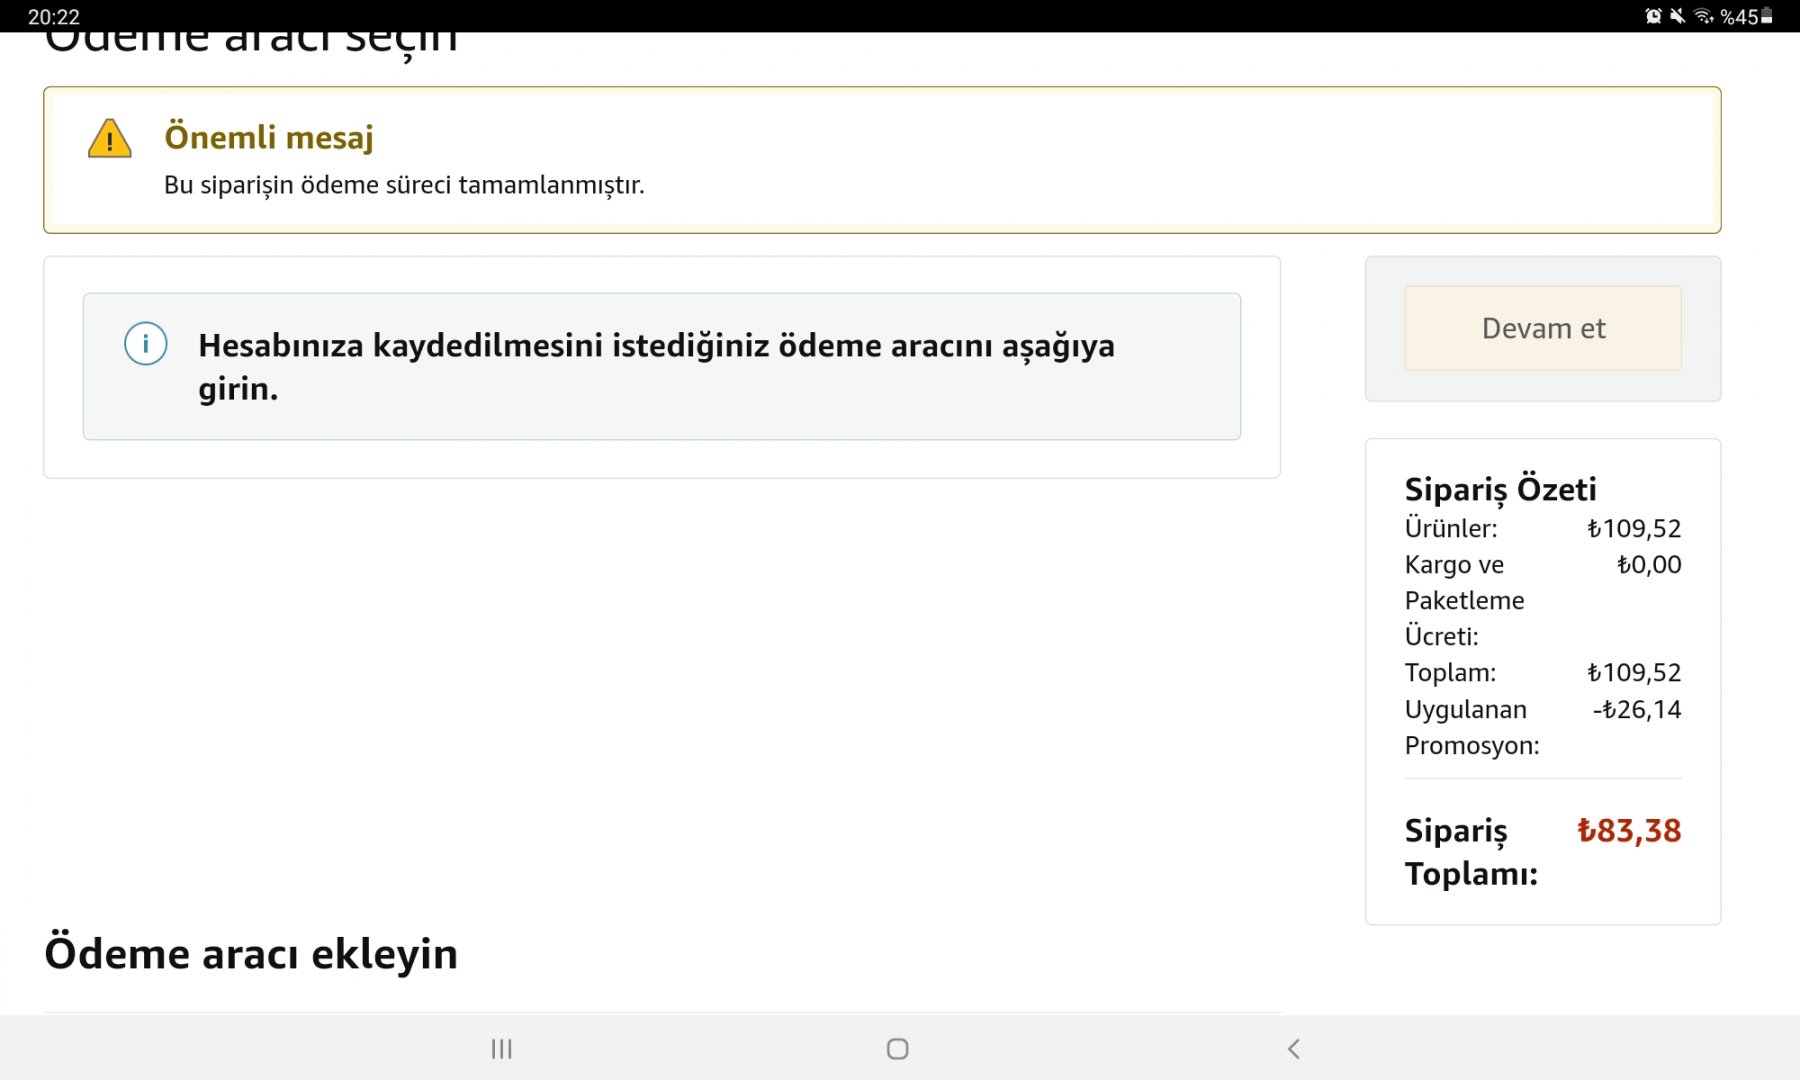
Task: Tap the Android home navigation button
Action: click(x=898, y=1048)
